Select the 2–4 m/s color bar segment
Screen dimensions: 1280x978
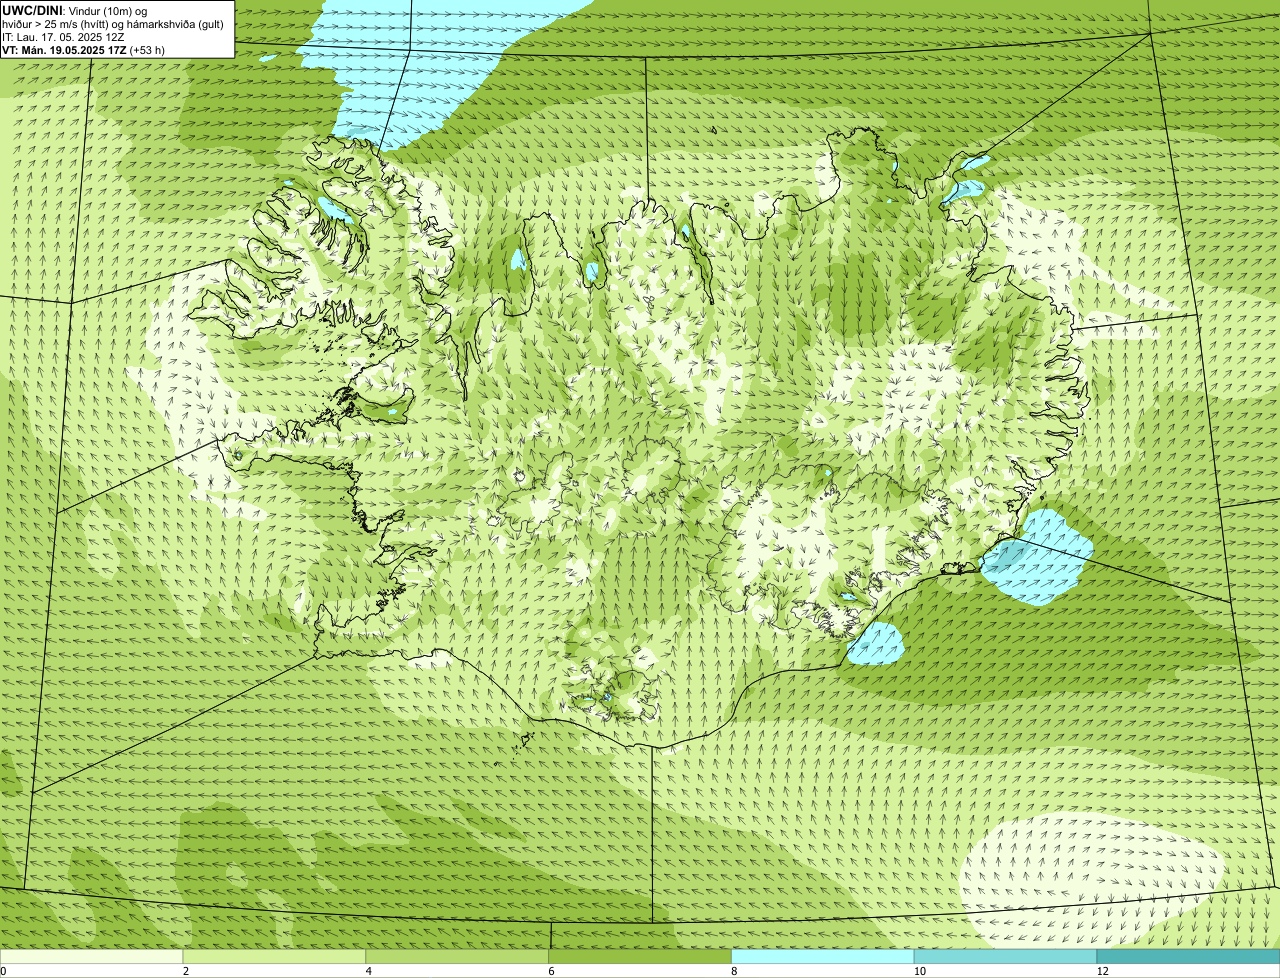pyautogui.click(x=275, y=957)
